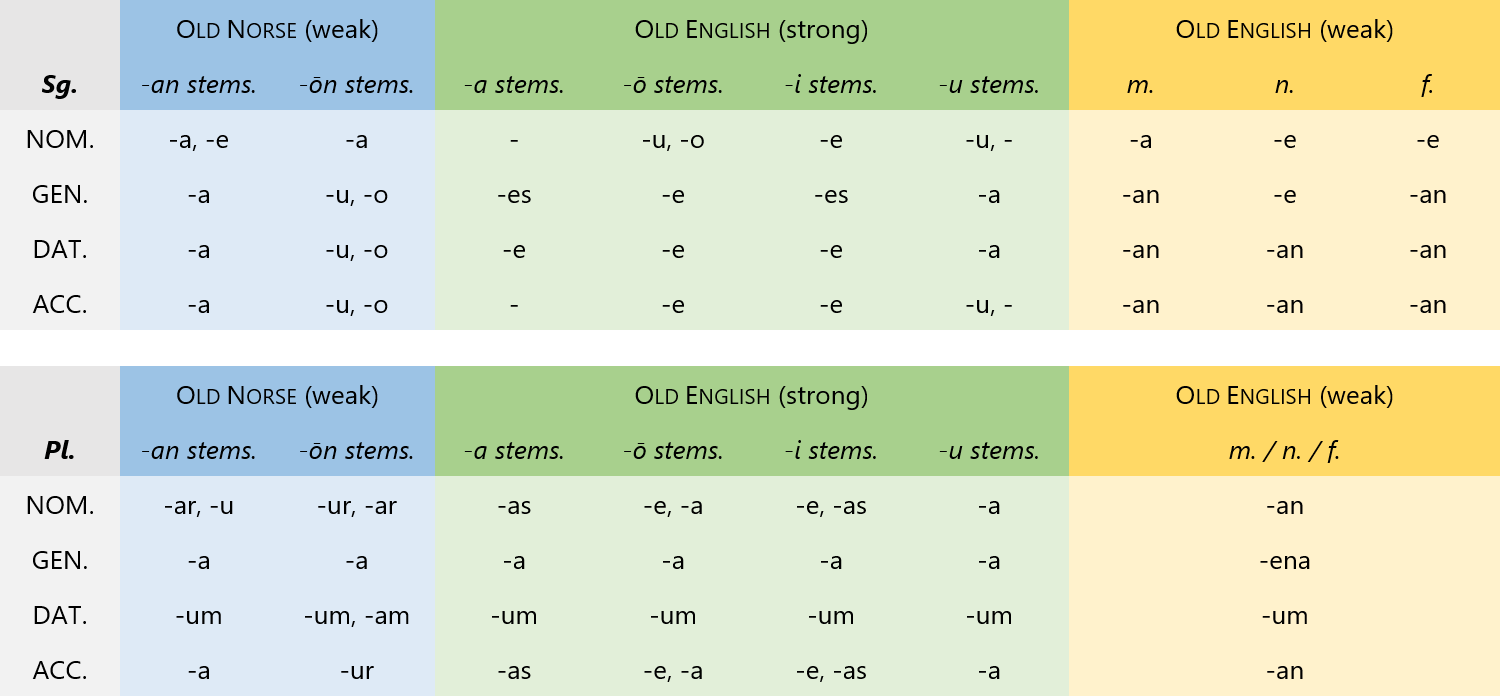Select the -ur, -ar nominative plural cell
The height and width of the screenshot is (696, 1500).
357,506
